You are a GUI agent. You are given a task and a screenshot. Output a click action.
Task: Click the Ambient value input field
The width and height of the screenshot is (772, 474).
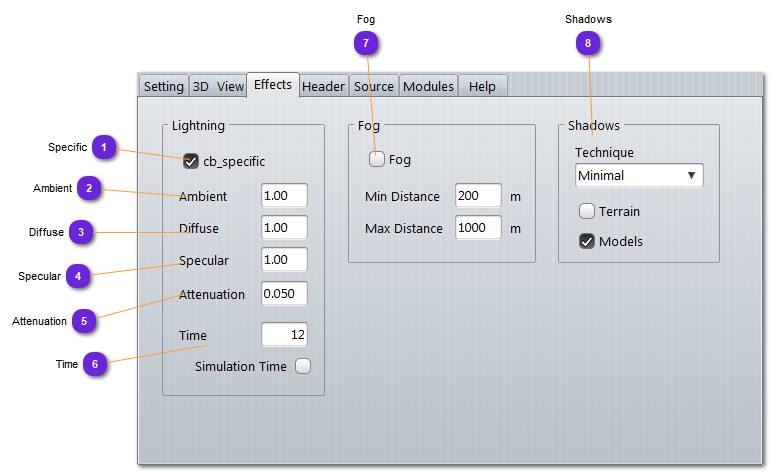click(284, 196)
